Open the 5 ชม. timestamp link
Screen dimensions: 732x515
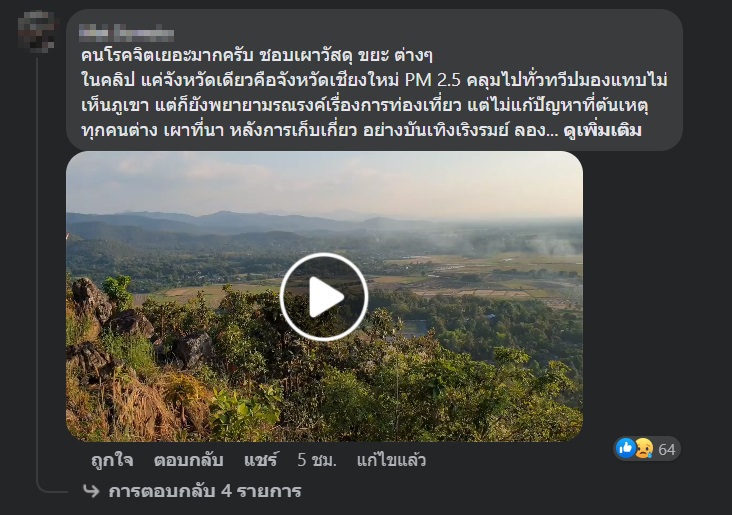point(317,460)
